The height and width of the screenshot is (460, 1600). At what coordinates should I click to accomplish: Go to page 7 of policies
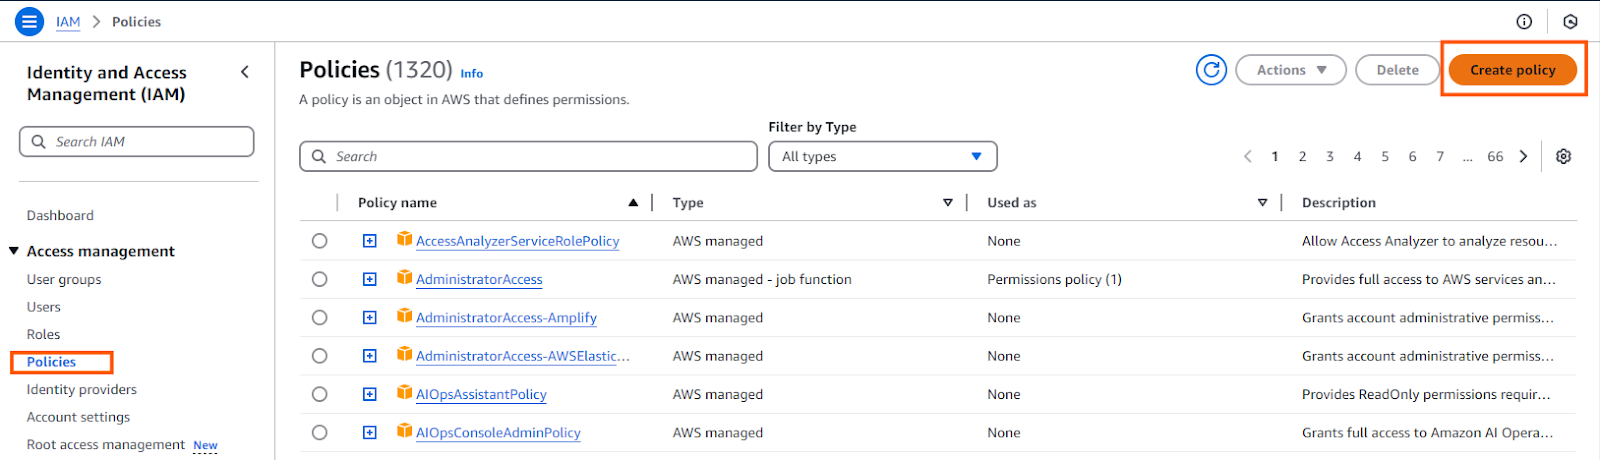point(1440,156)
